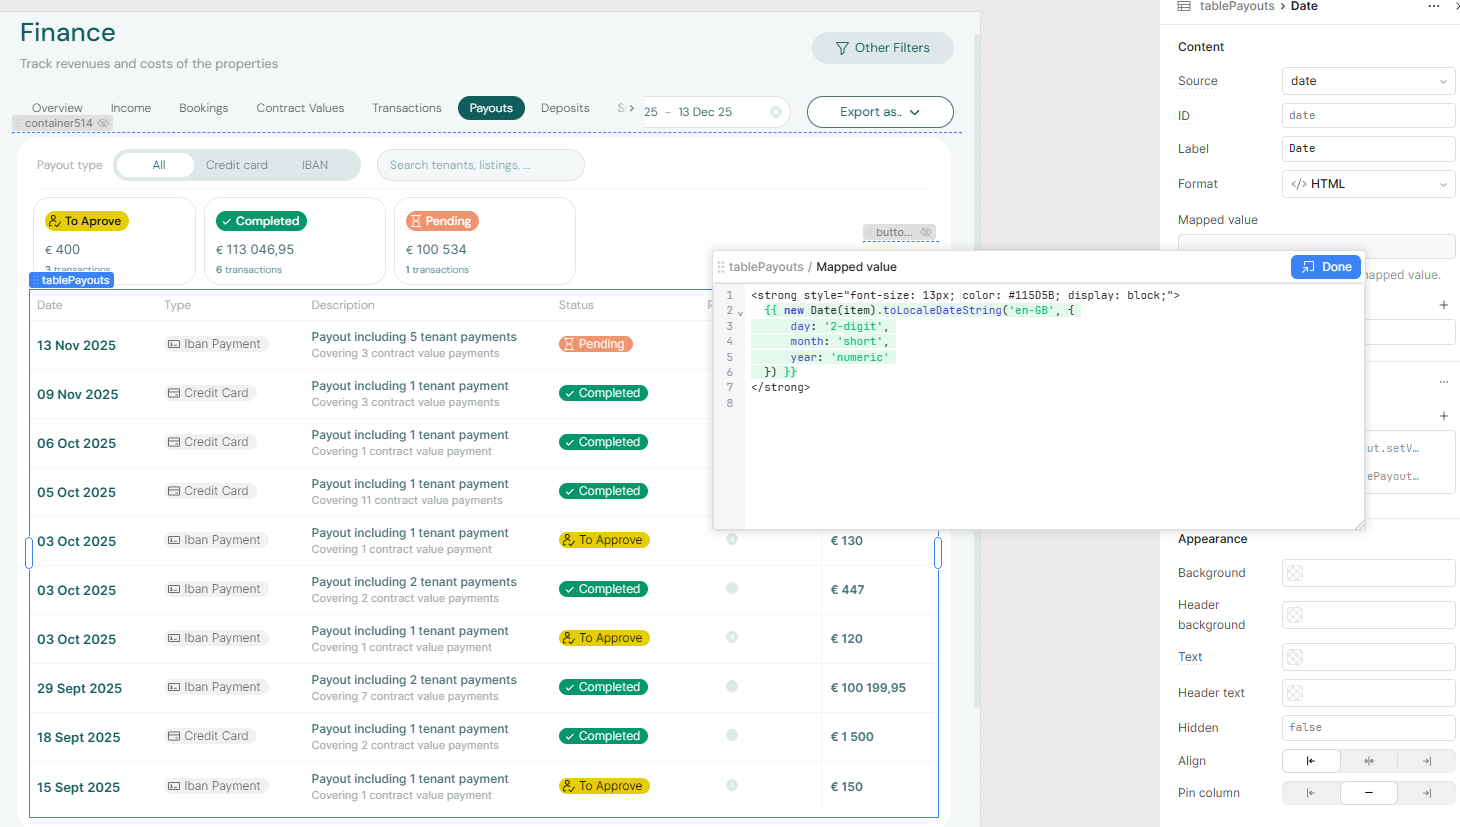Clear the date range with the X icon
The height and width of the screenshot is (827, 1460).
776,112
